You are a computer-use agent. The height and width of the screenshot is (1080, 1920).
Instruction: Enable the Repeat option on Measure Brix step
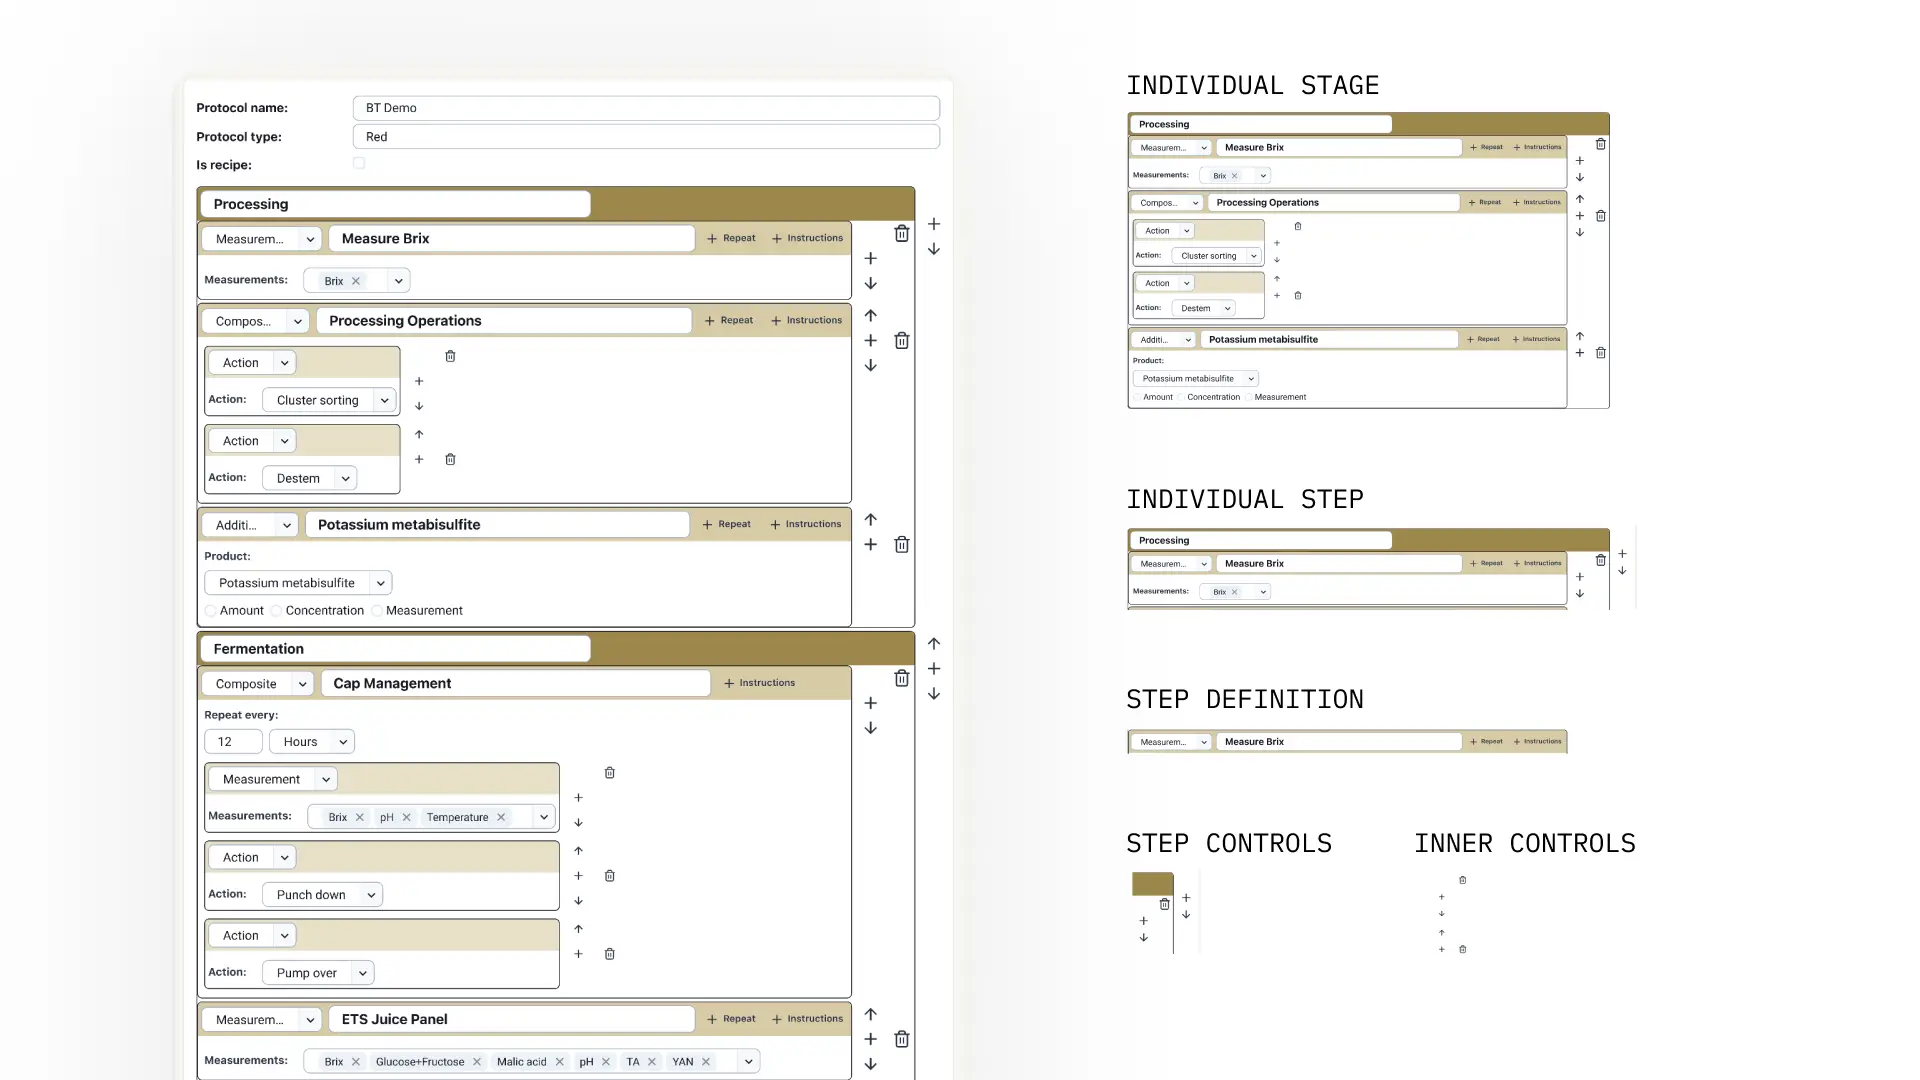729,237
